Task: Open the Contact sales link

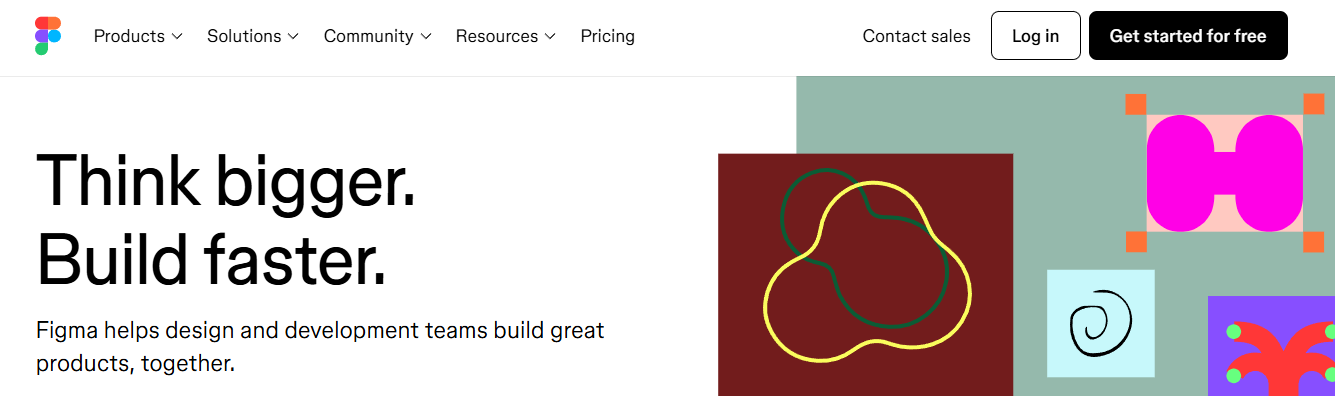Action: (916, 36)
